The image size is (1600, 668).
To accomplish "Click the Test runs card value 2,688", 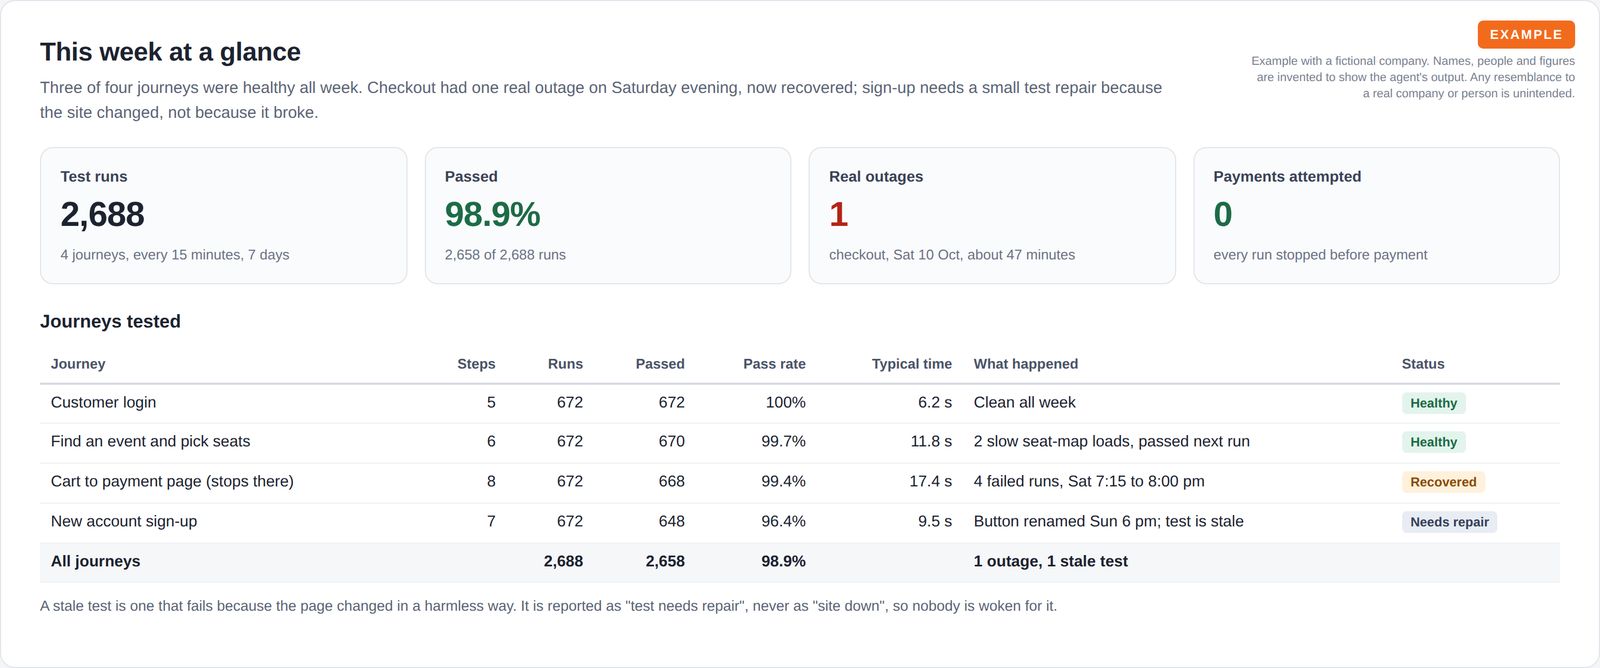I will pos(102,214).
